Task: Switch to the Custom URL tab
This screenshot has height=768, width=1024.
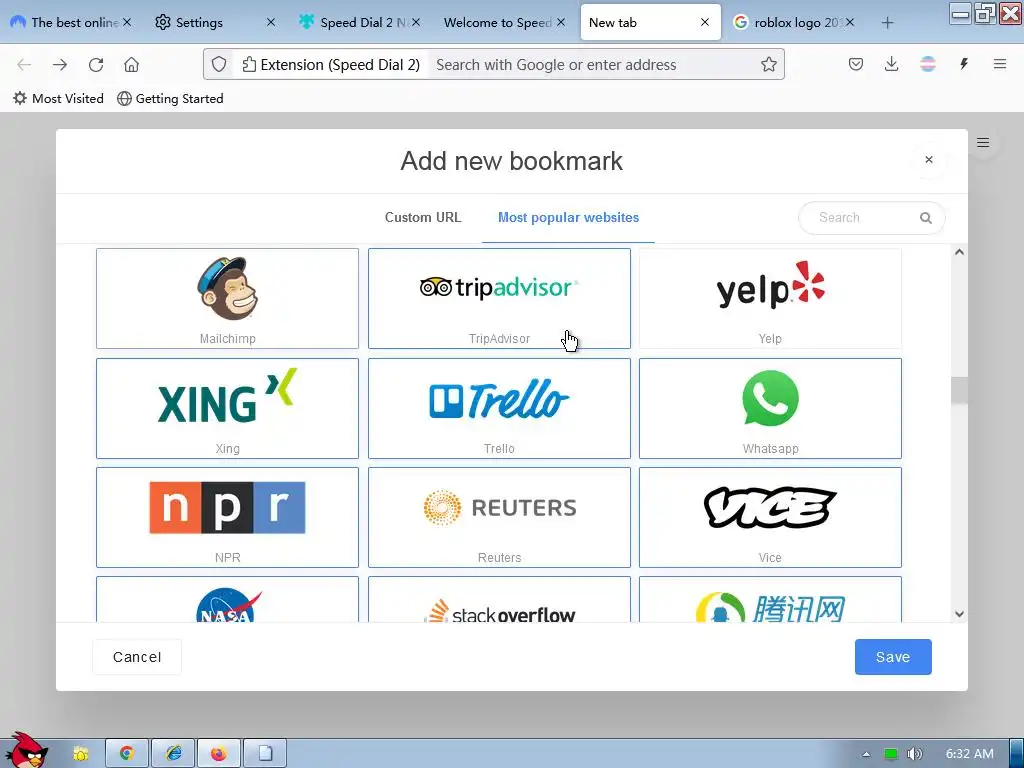Action: [423, 217]
